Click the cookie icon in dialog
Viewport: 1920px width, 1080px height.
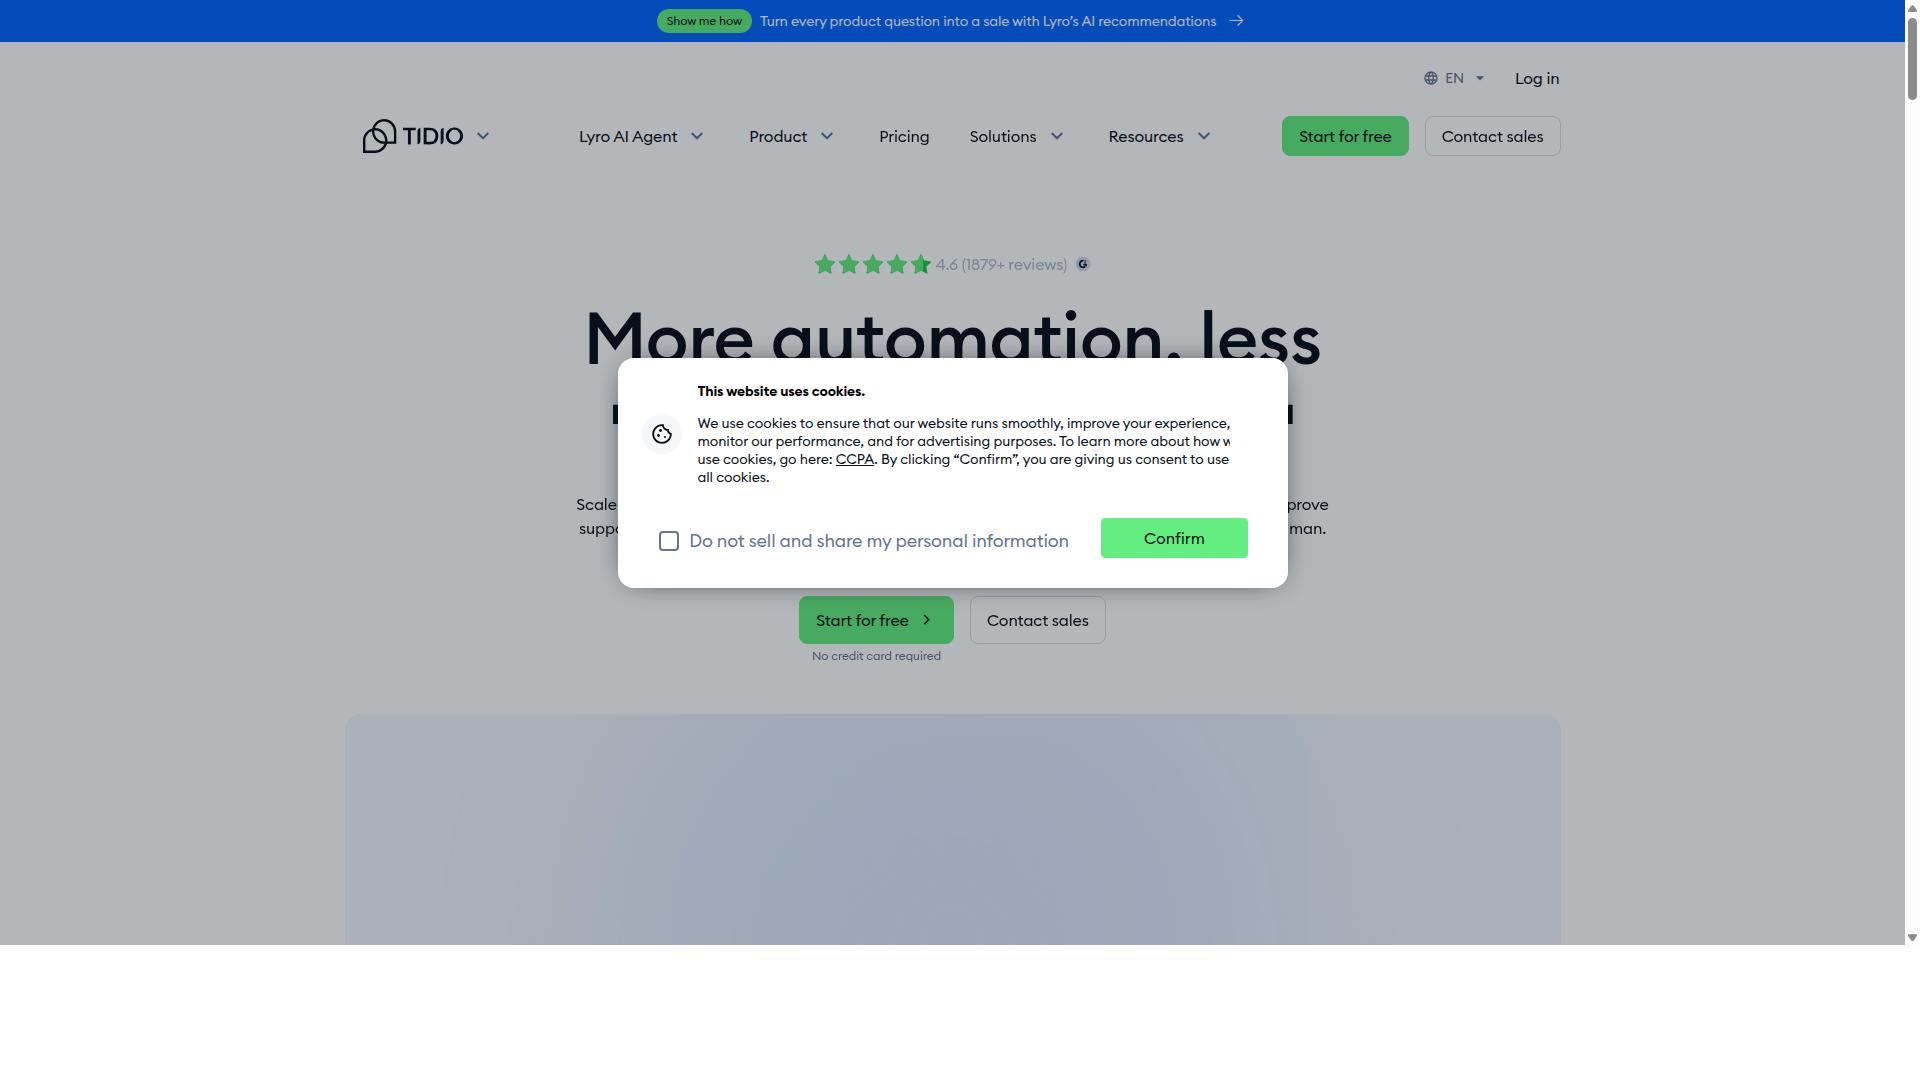662,434
